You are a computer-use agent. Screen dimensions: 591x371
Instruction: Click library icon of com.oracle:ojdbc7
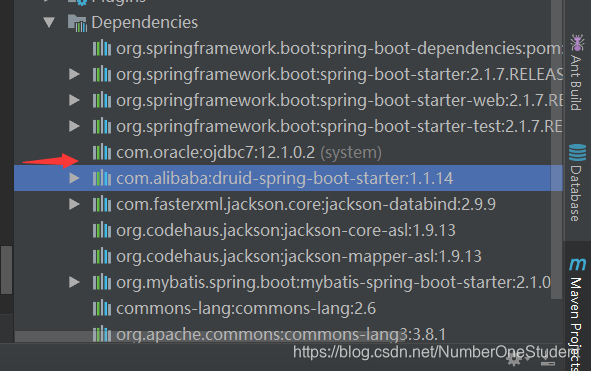pos(102,152)
